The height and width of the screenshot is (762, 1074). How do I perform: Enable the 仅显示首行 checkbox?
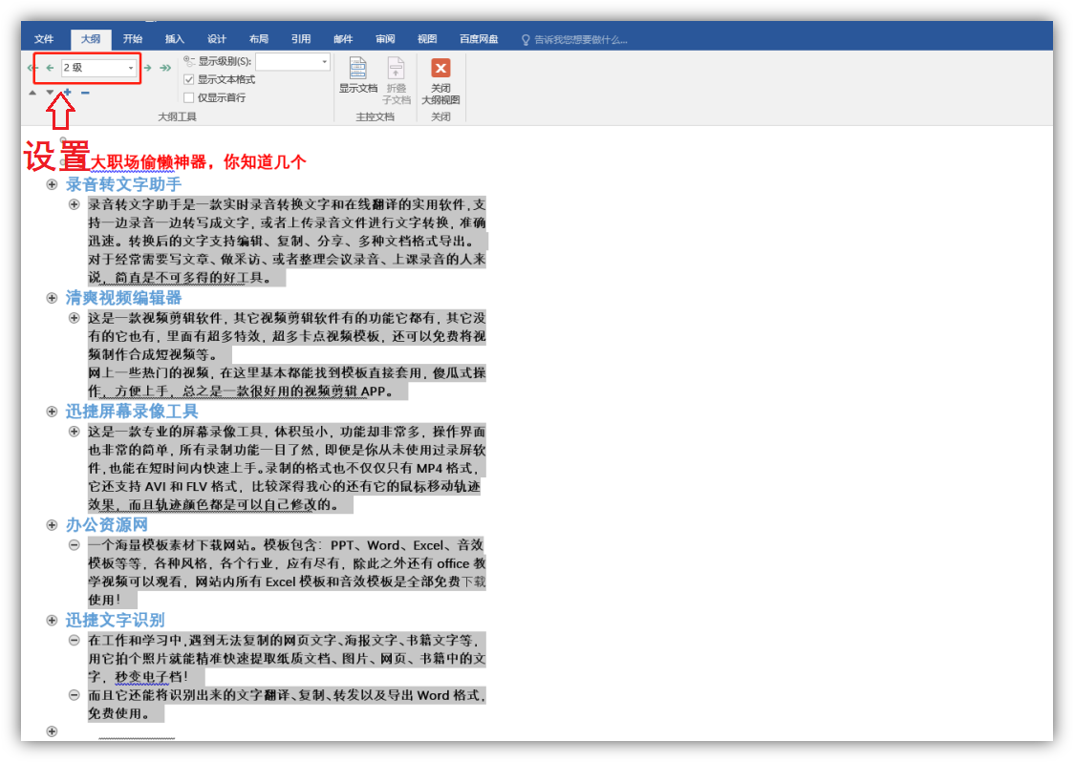tap(189, 97)
